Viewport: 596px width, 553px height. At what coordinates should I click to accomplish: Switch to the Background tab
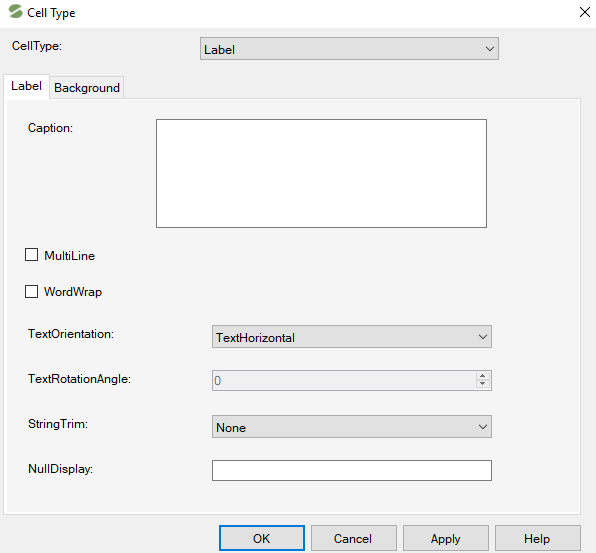[87, 88]
